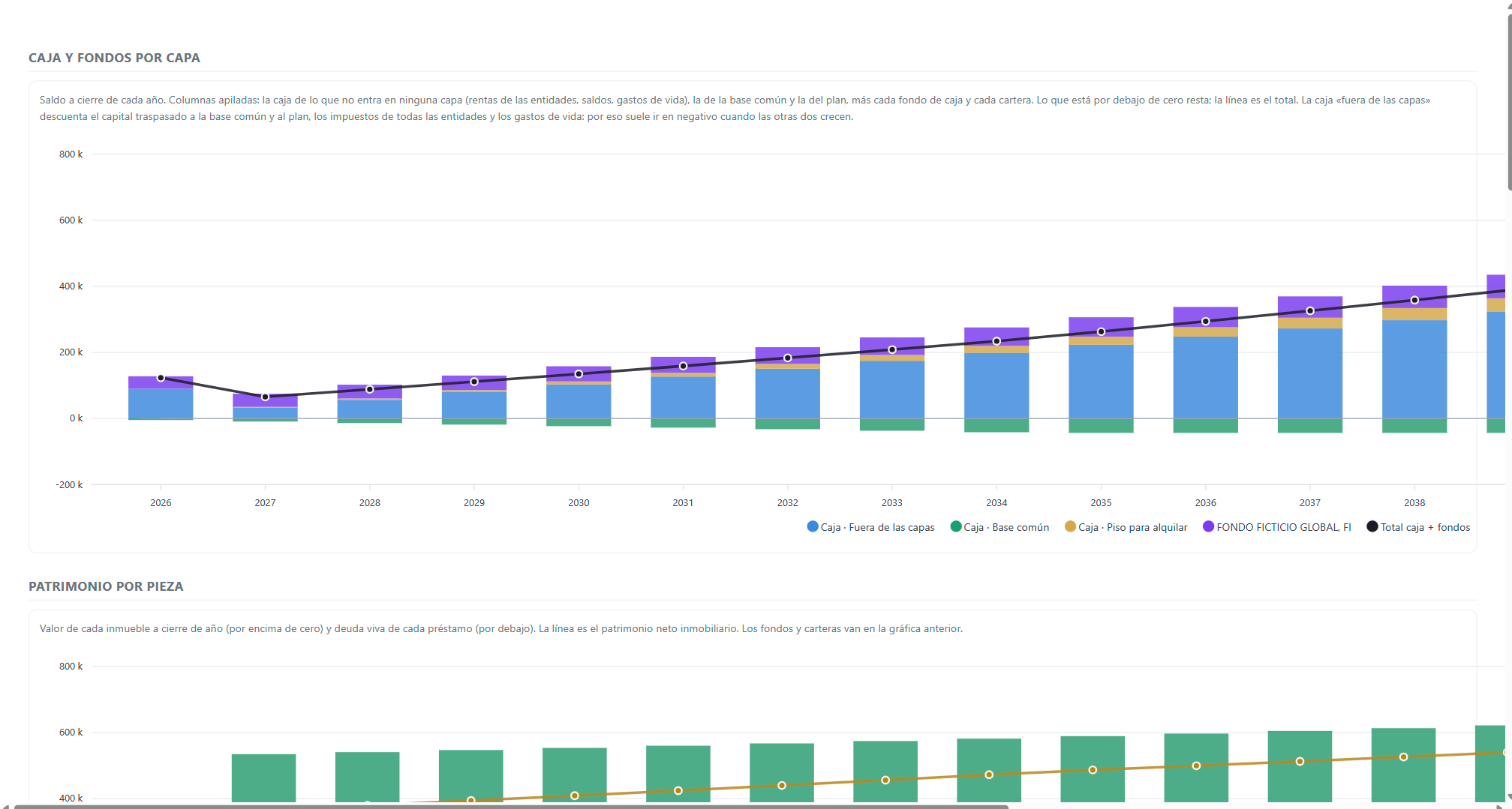Image resolution: width=1512 pixels, height=809 pixels.
Task: Toggle the 'Caja · Piso para alquilar' legend entry
Action: tap(1125, 527)
